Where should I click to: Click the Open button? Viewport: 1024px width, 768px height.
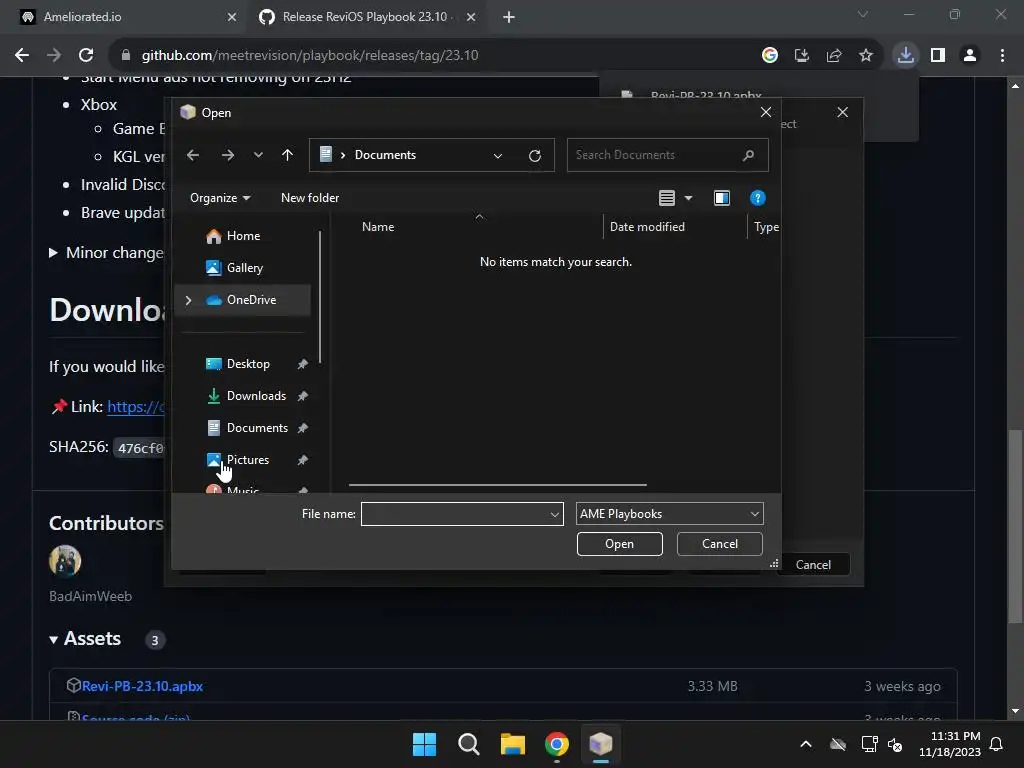619,544
